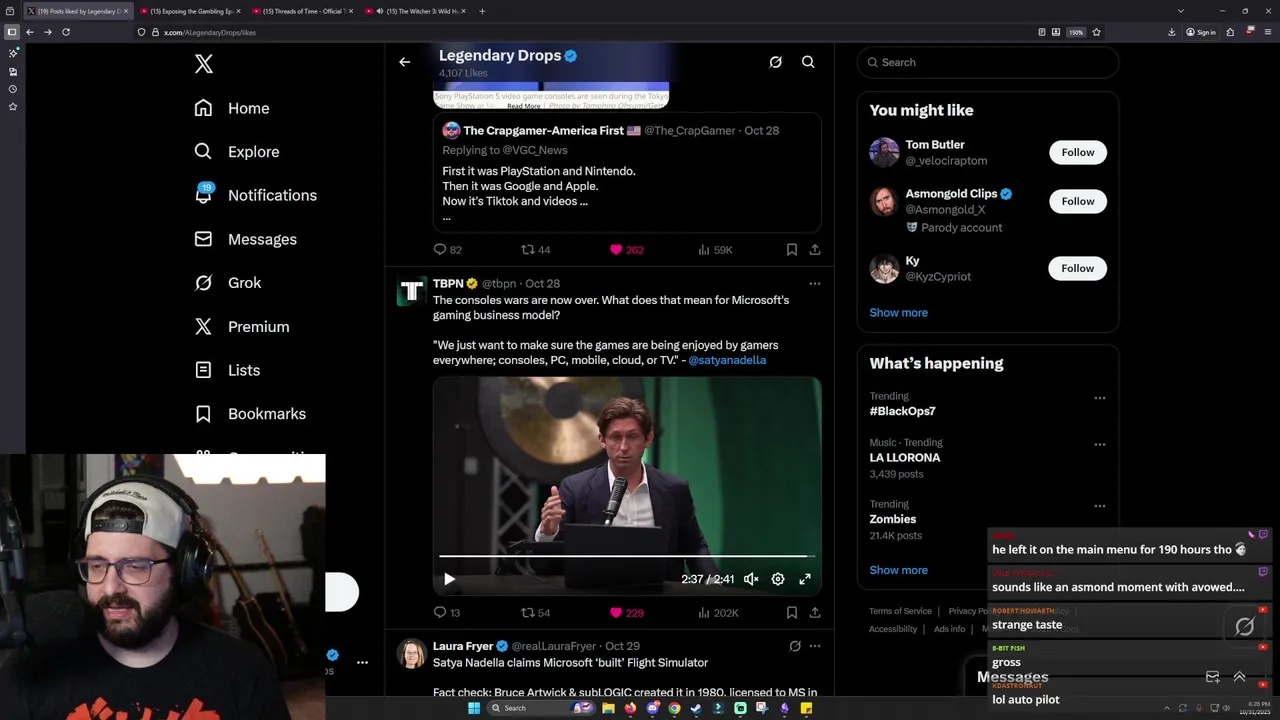This screenshot has height=720, width=1280.
Task: View analytics of the 202K views post
Action: point(717,613)
